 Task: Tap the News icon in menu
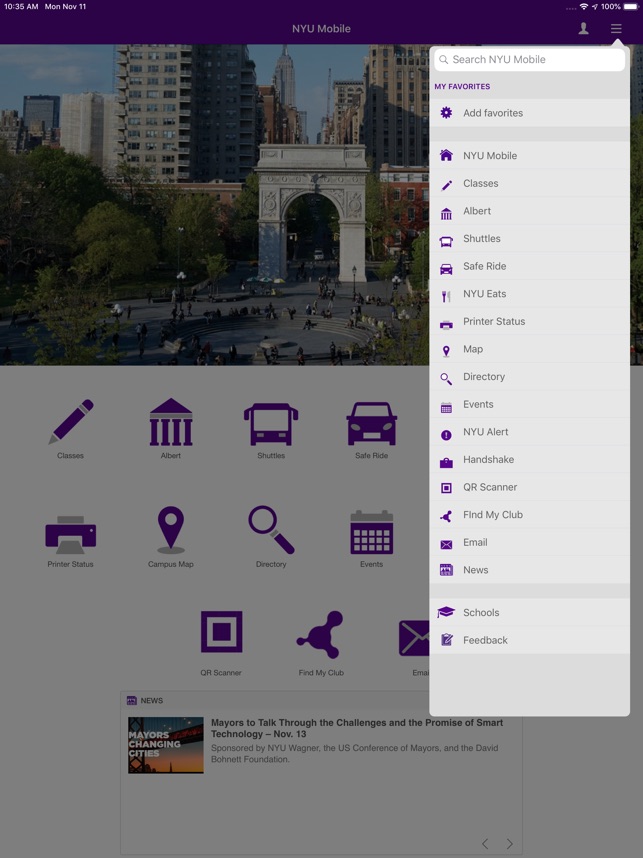(446, 570)
